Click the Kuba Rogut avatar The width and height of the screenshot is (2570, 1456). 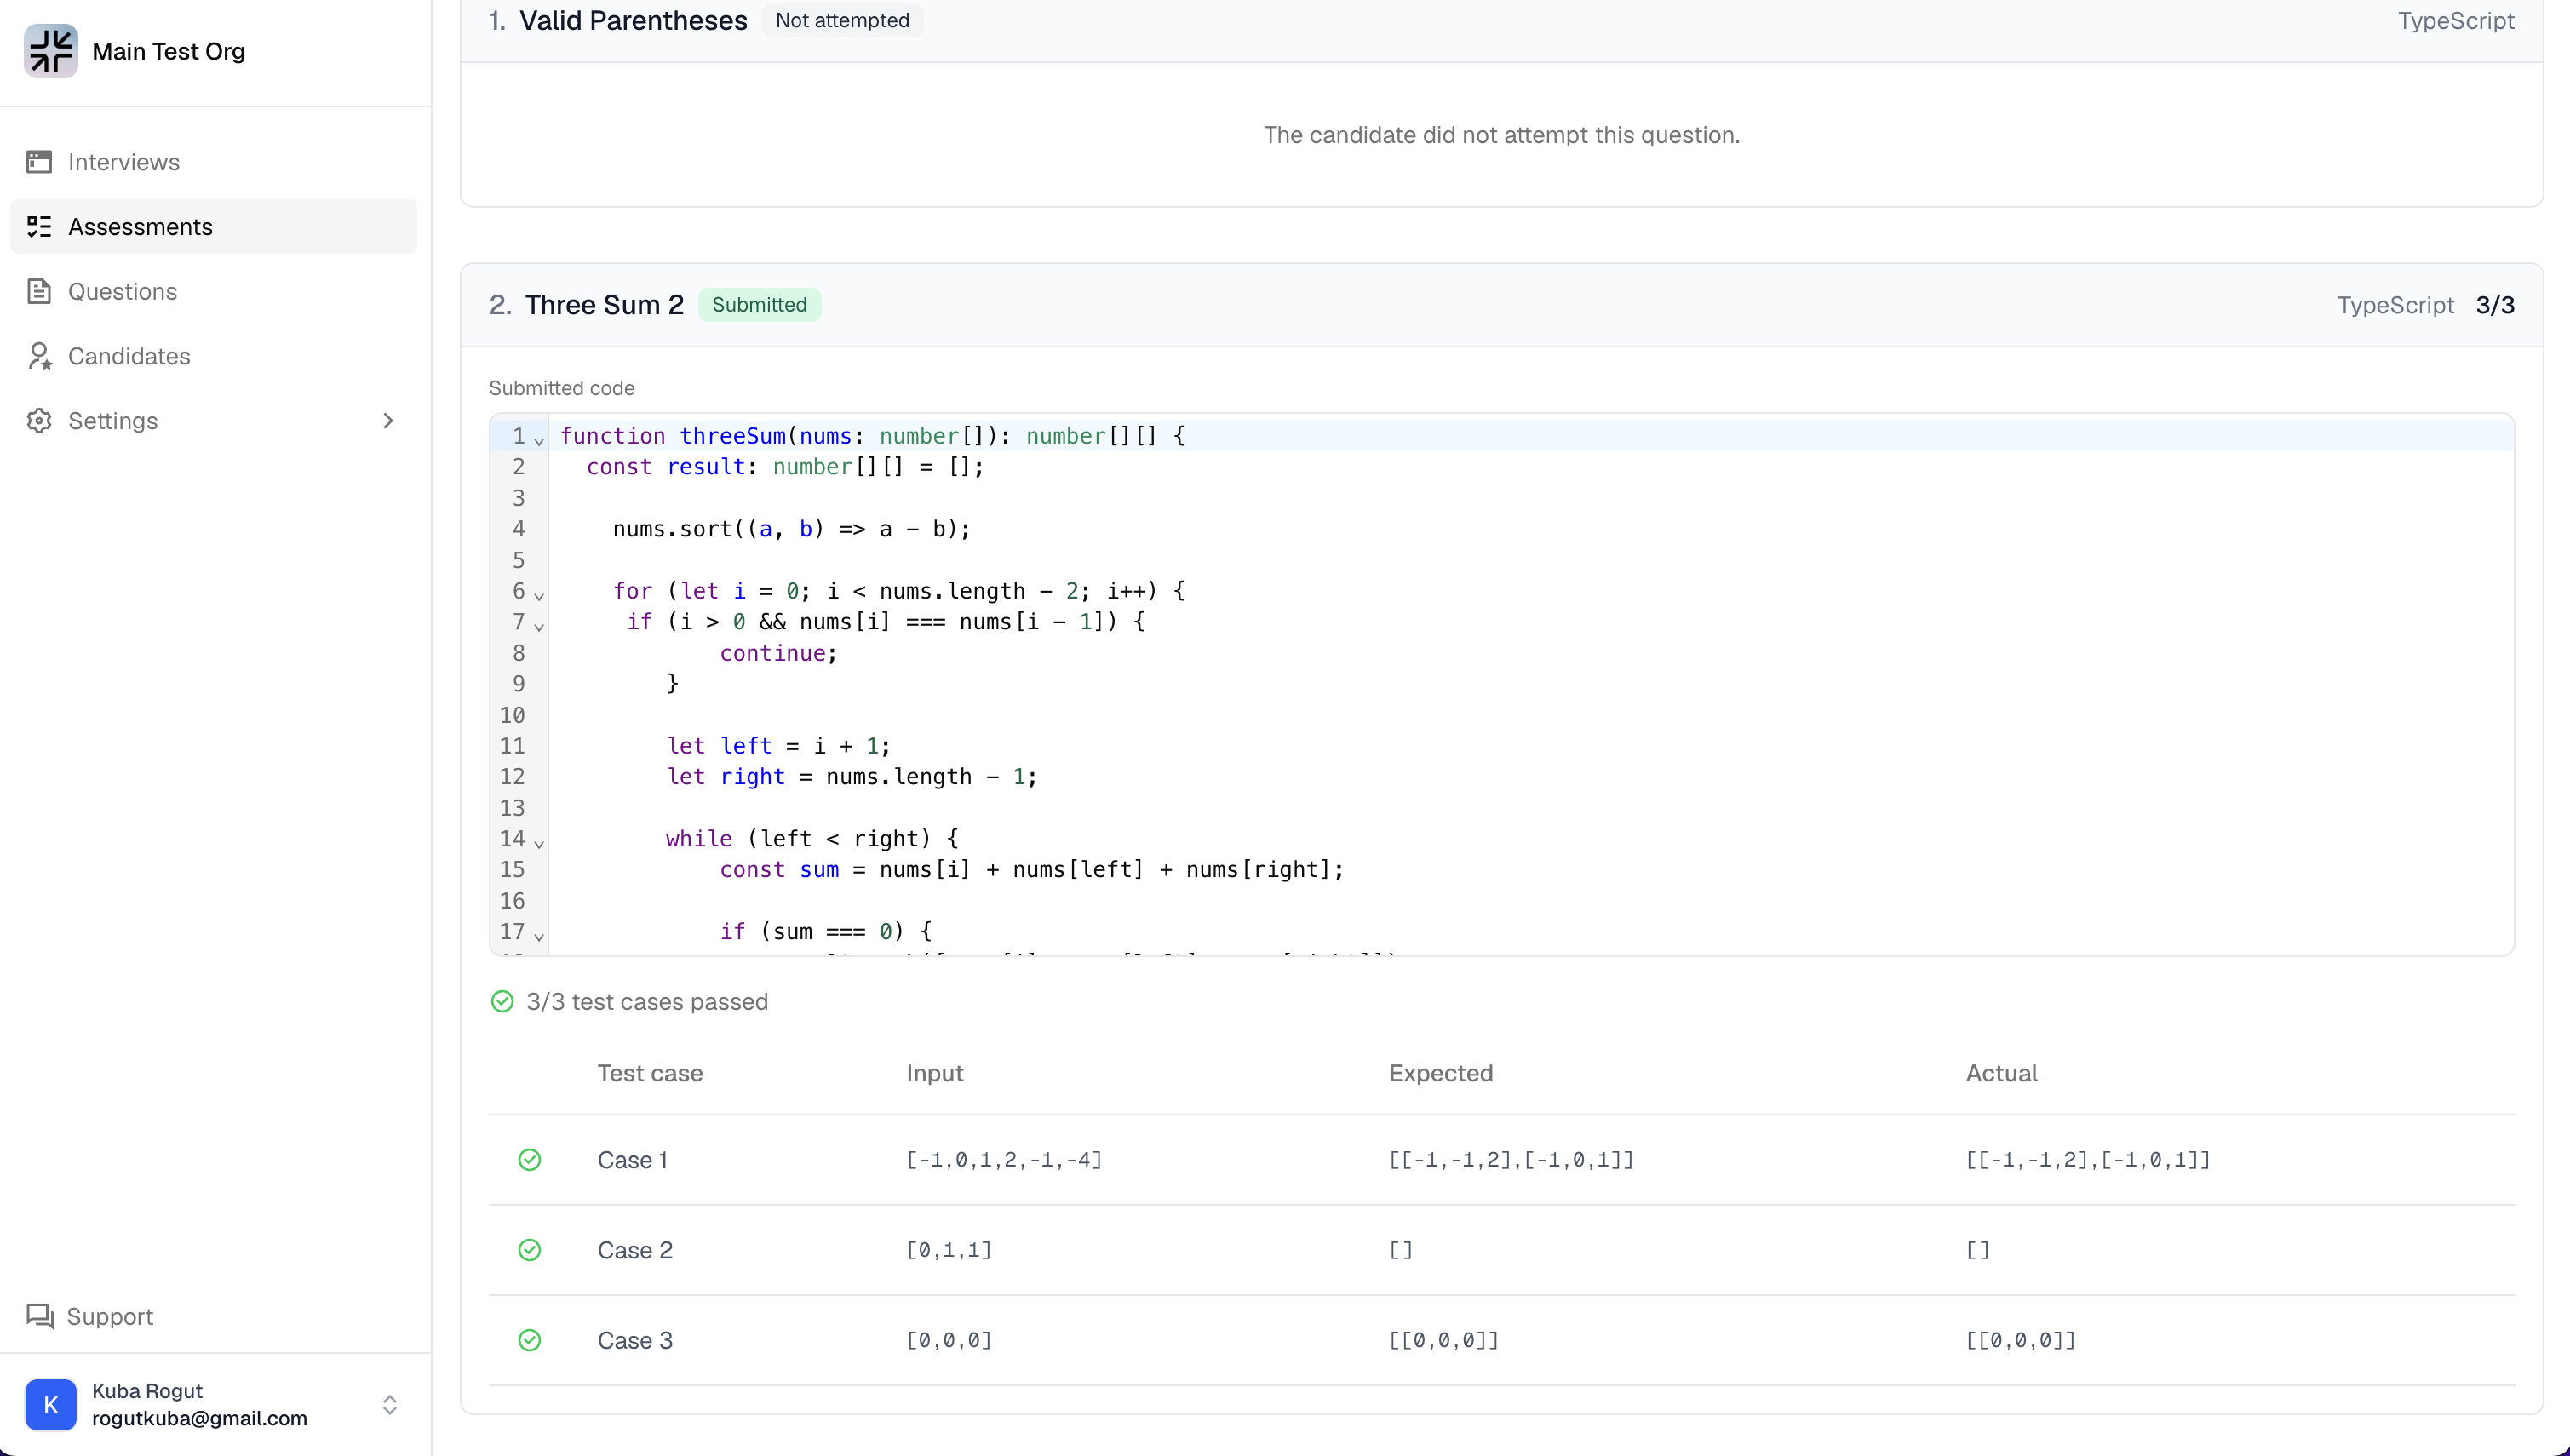click(x=51, y=1404)
